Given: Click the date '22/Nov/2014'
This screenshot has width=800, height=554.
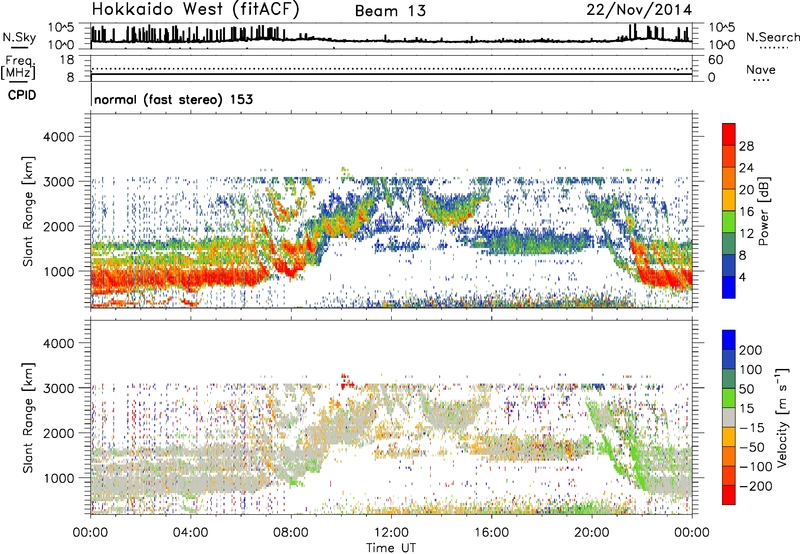Looking at the screenshot, I should click(639, 10).
